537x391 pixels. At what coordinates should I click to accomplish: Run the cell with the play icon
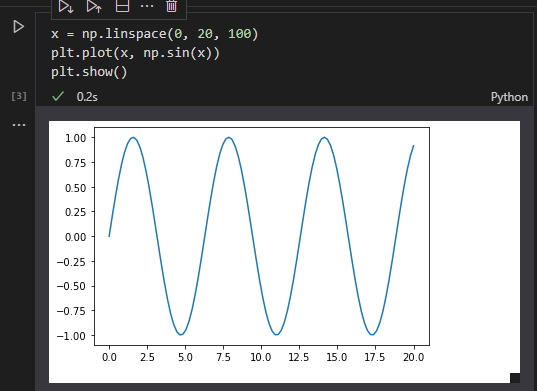click(x=18, y=27)
